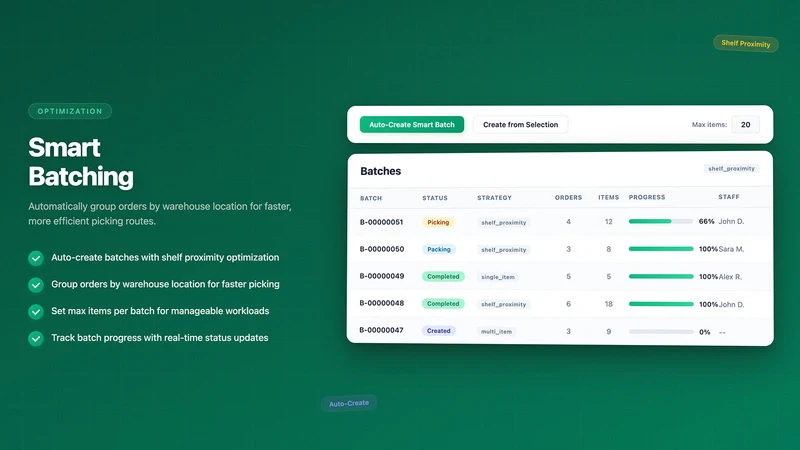The width and height of the screenshot is (800, 450).
Task: Click Completed status badge for B-00000048
Action: point(443,304)
